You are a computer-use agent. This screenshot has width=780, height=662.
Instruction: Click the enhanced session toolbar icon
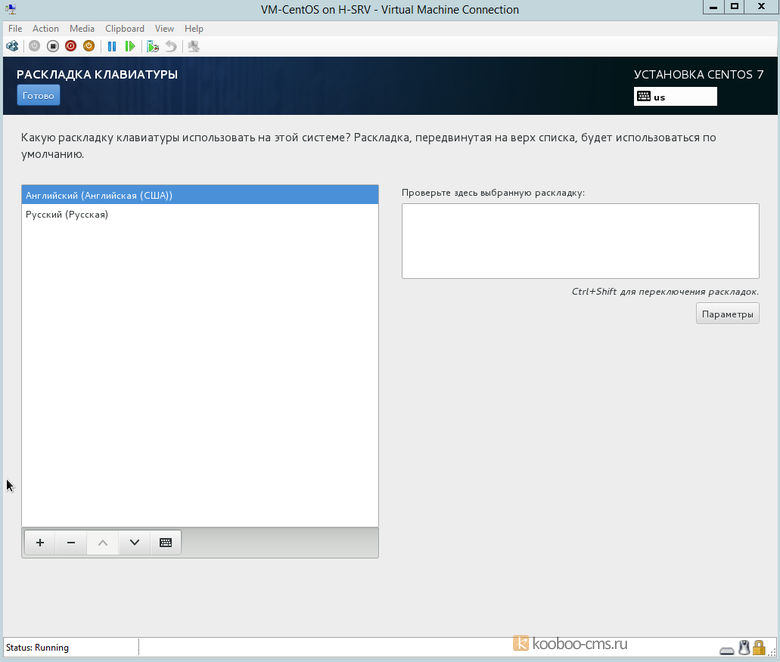point(194,46)
